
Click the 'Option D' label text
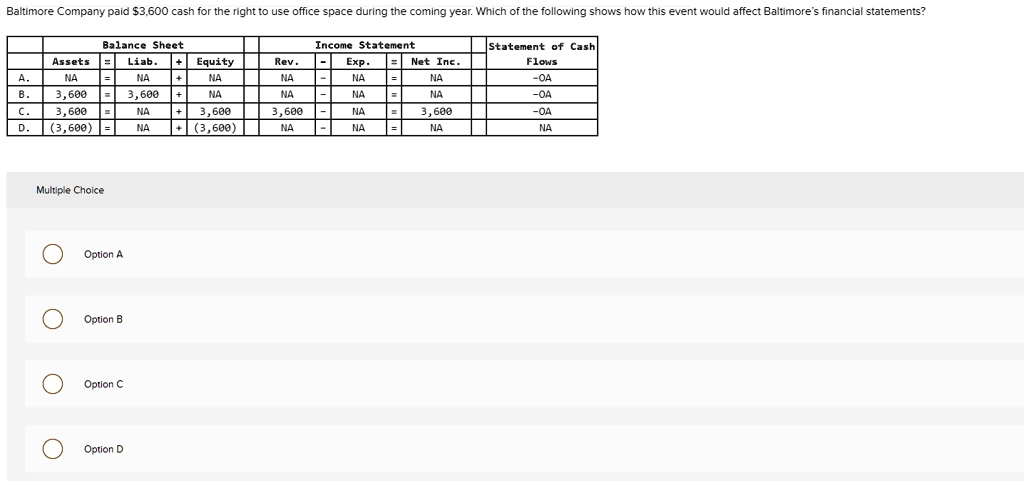(x=103, y=449)
